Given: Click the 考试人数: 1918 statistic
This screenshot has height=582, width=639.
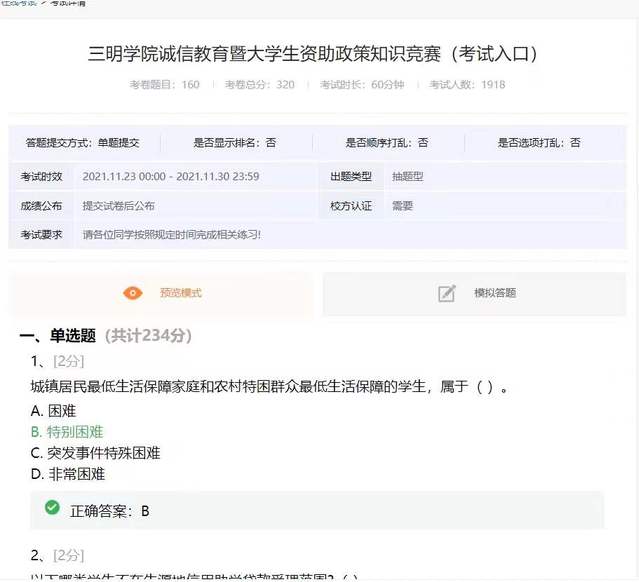Looking at the screenshot, I should [x=467, y=85].
